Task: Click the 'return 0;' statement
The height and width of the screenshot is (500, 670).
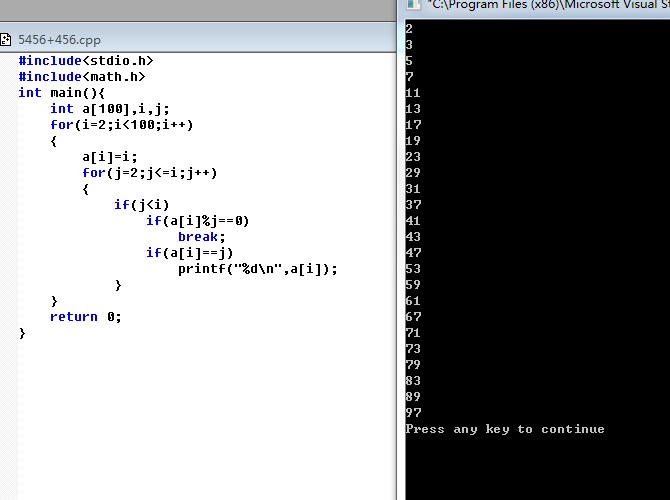Action: pos(86,317)
